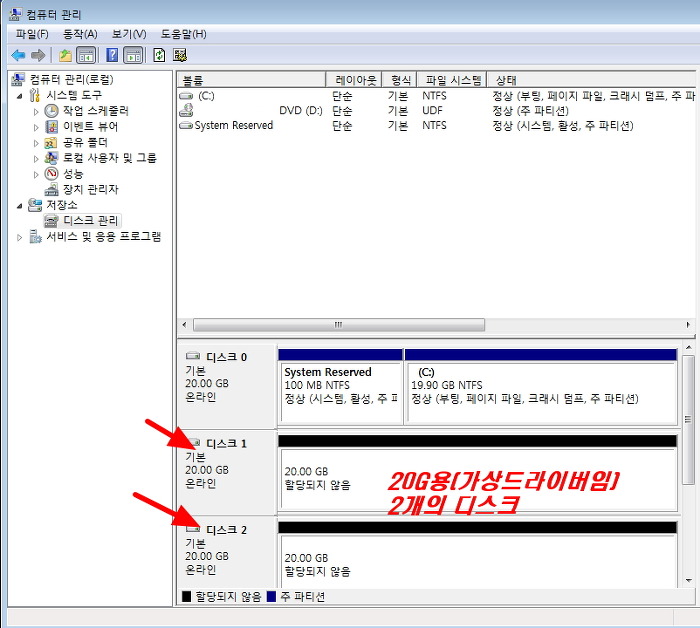Sort by the 파일 시스템 column header
Screen dimensions: 700x628
point(452,79)
